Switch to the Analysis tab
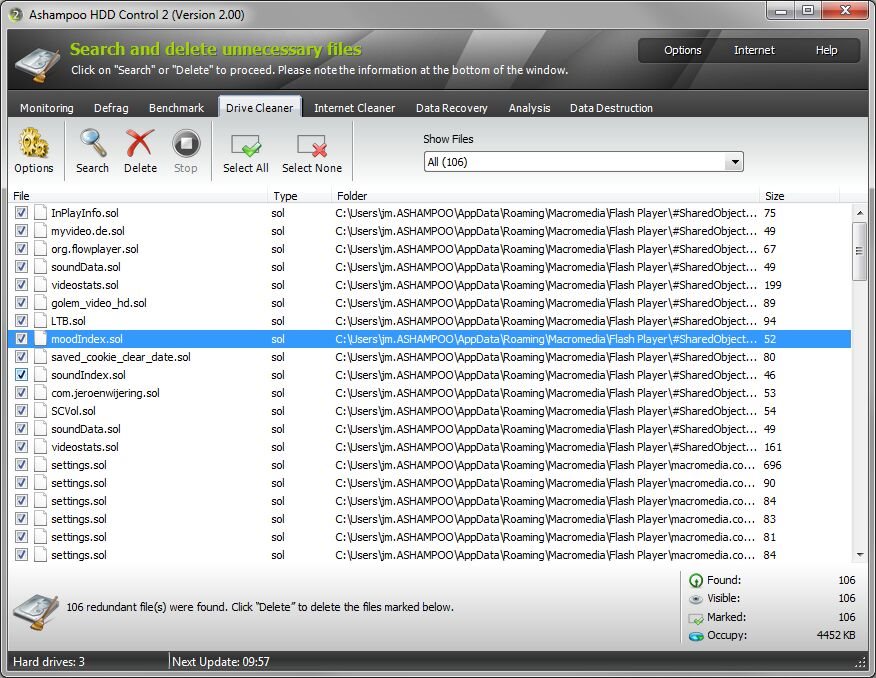Viewport: 876px width, 678px height. [x=529, y=108]
